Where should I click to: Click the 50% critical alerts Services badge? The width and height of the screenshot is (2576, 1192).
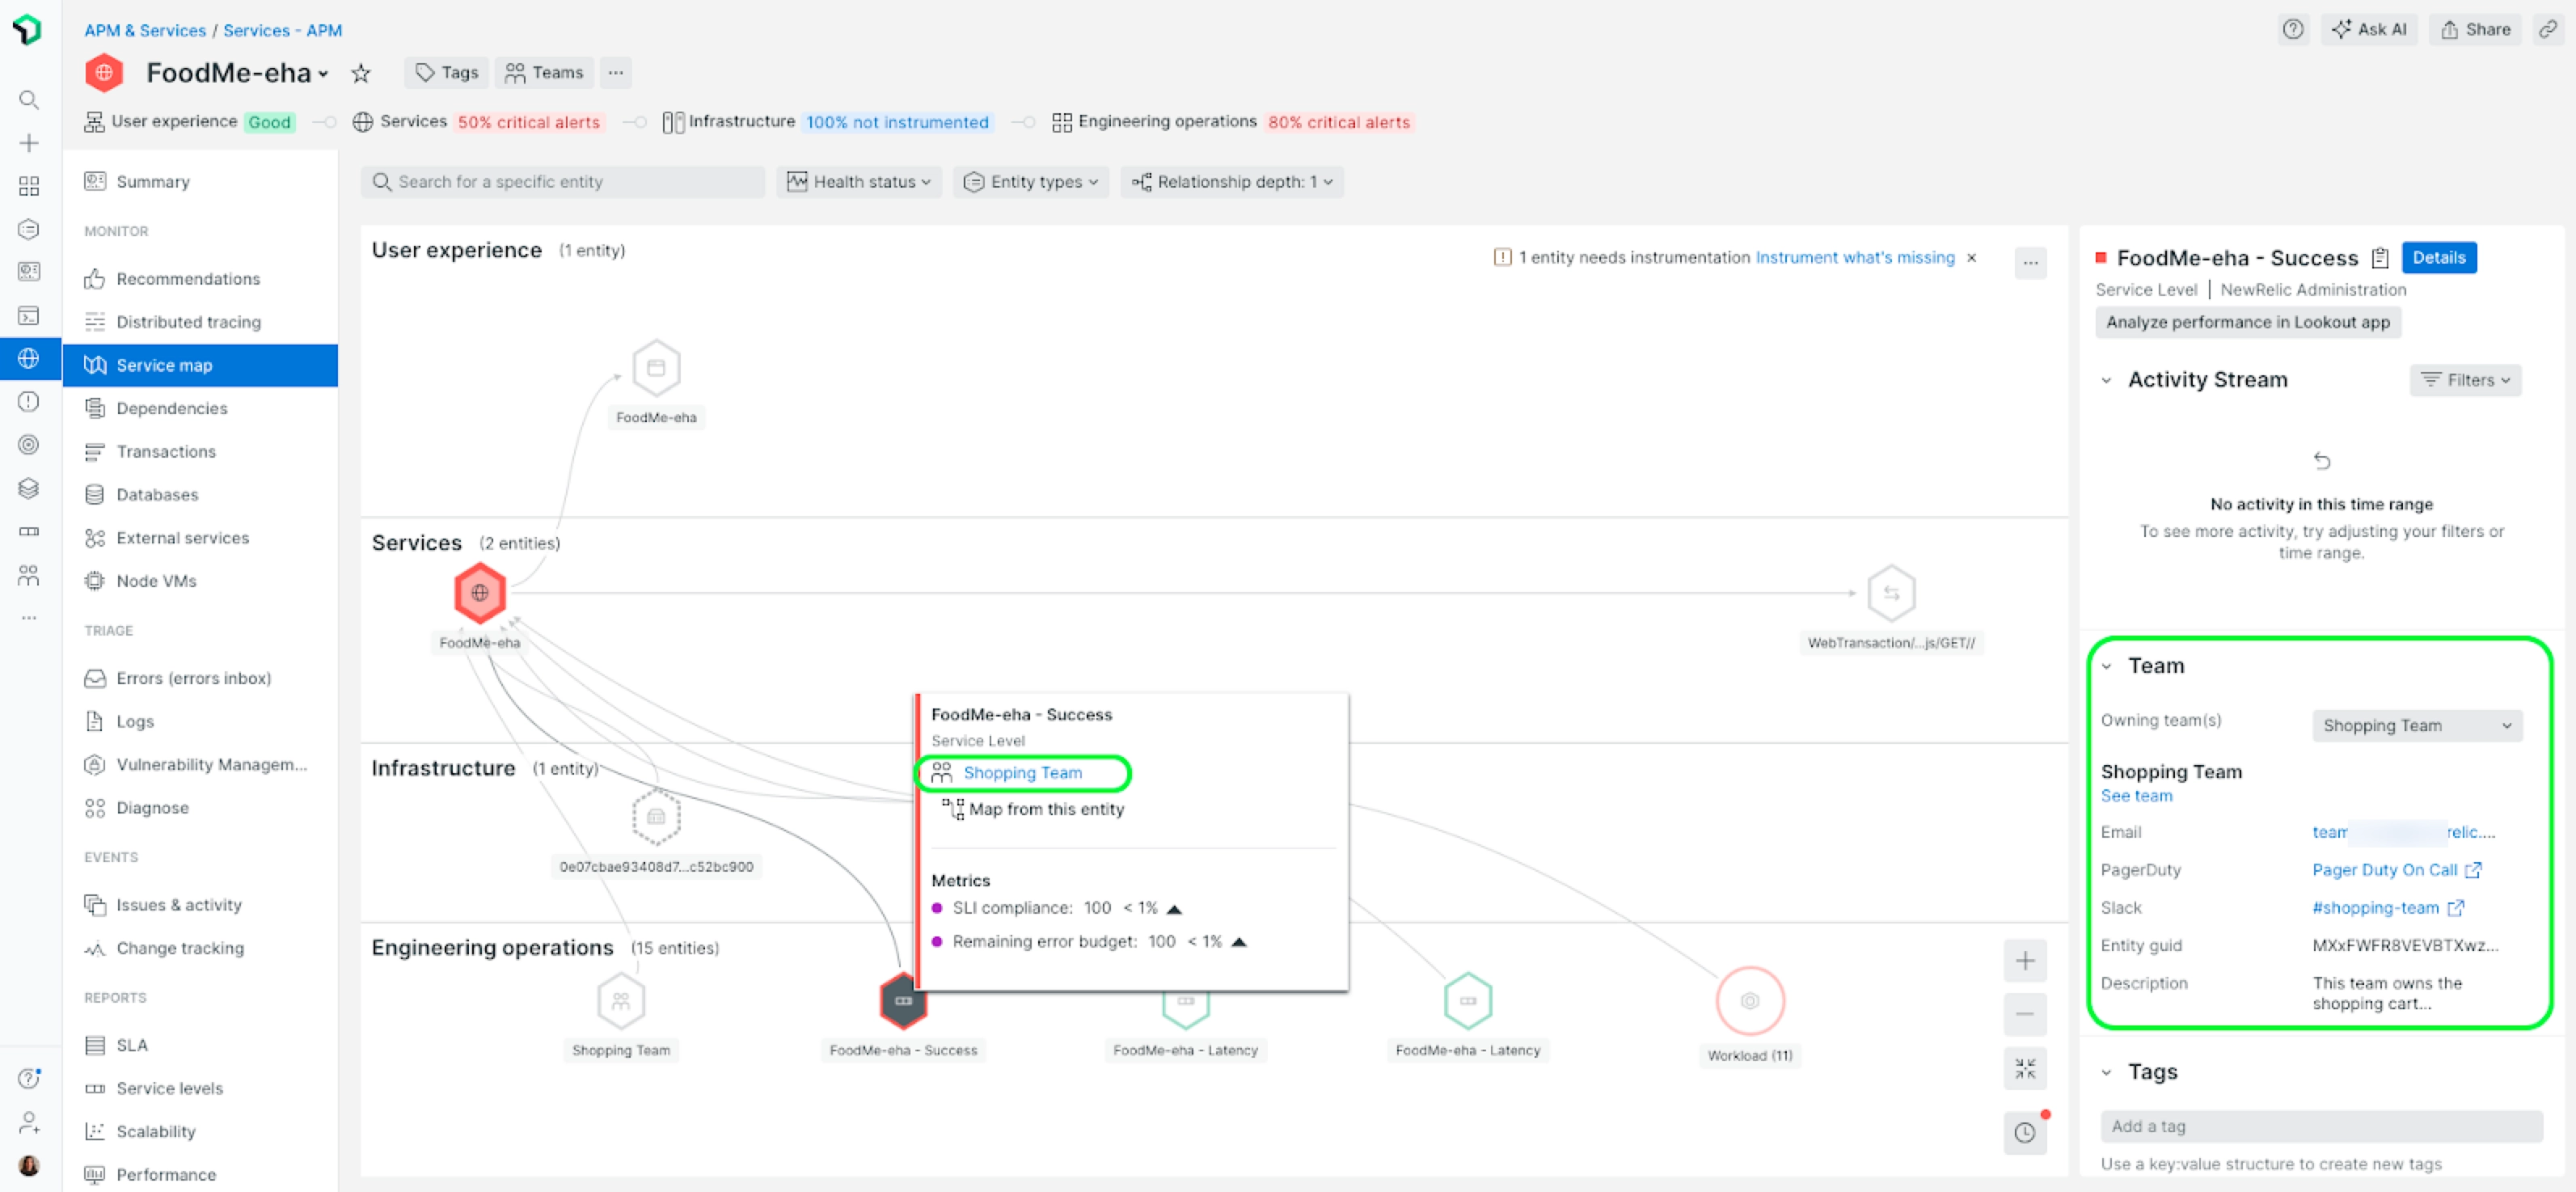[529, 122]
